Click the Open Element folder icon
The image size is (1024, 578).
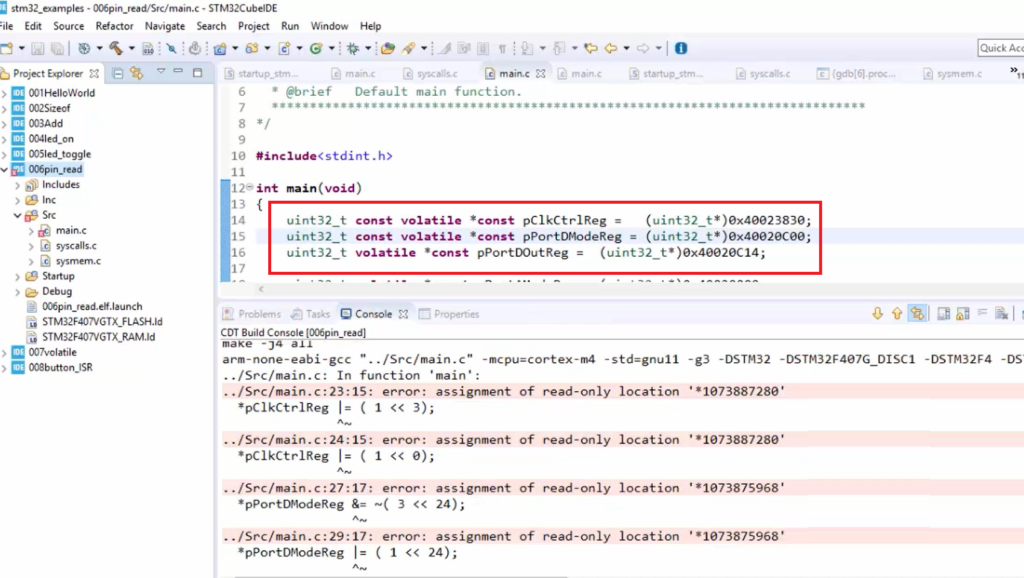click(388, 48)
